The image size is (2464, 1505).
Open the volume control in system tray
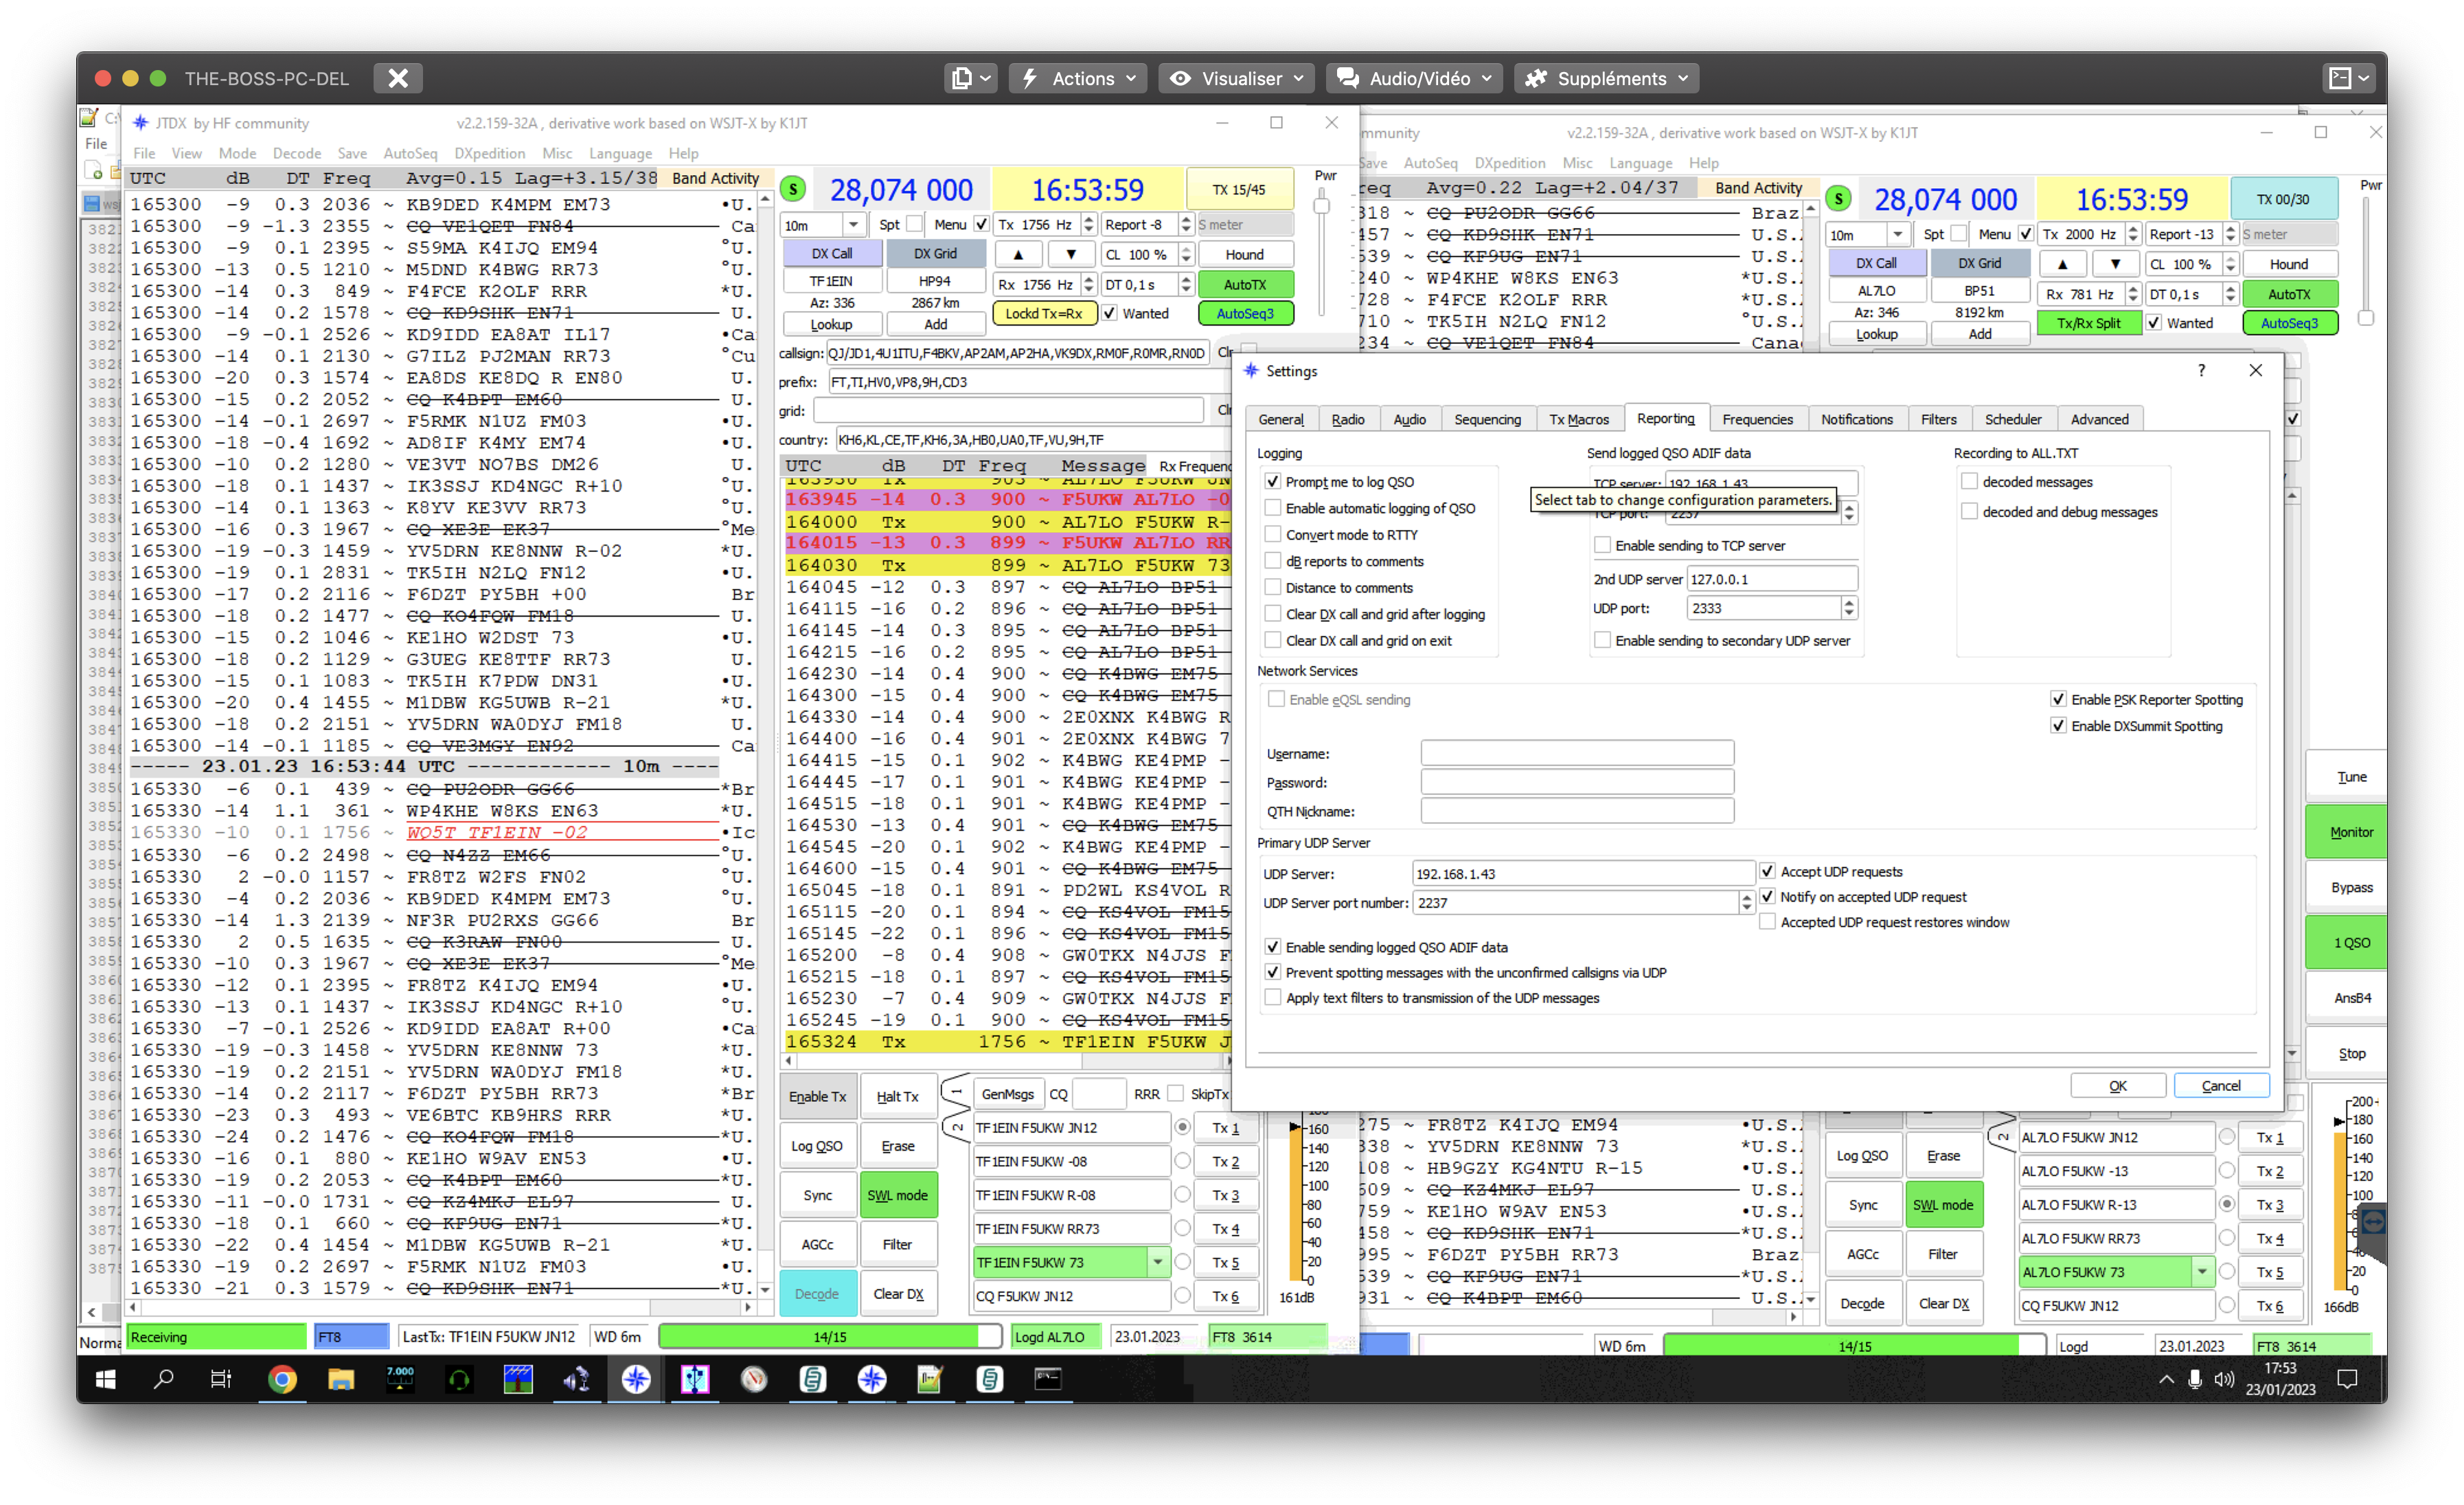tap(2223, 1380)
